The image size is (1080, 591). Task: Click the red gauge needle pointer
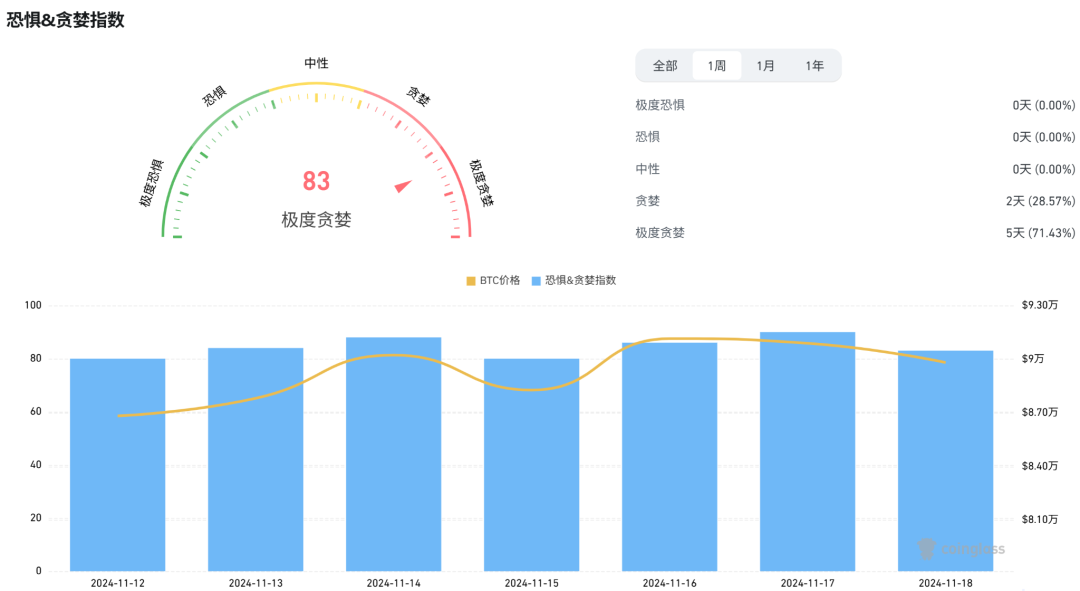tap(404, 186)
